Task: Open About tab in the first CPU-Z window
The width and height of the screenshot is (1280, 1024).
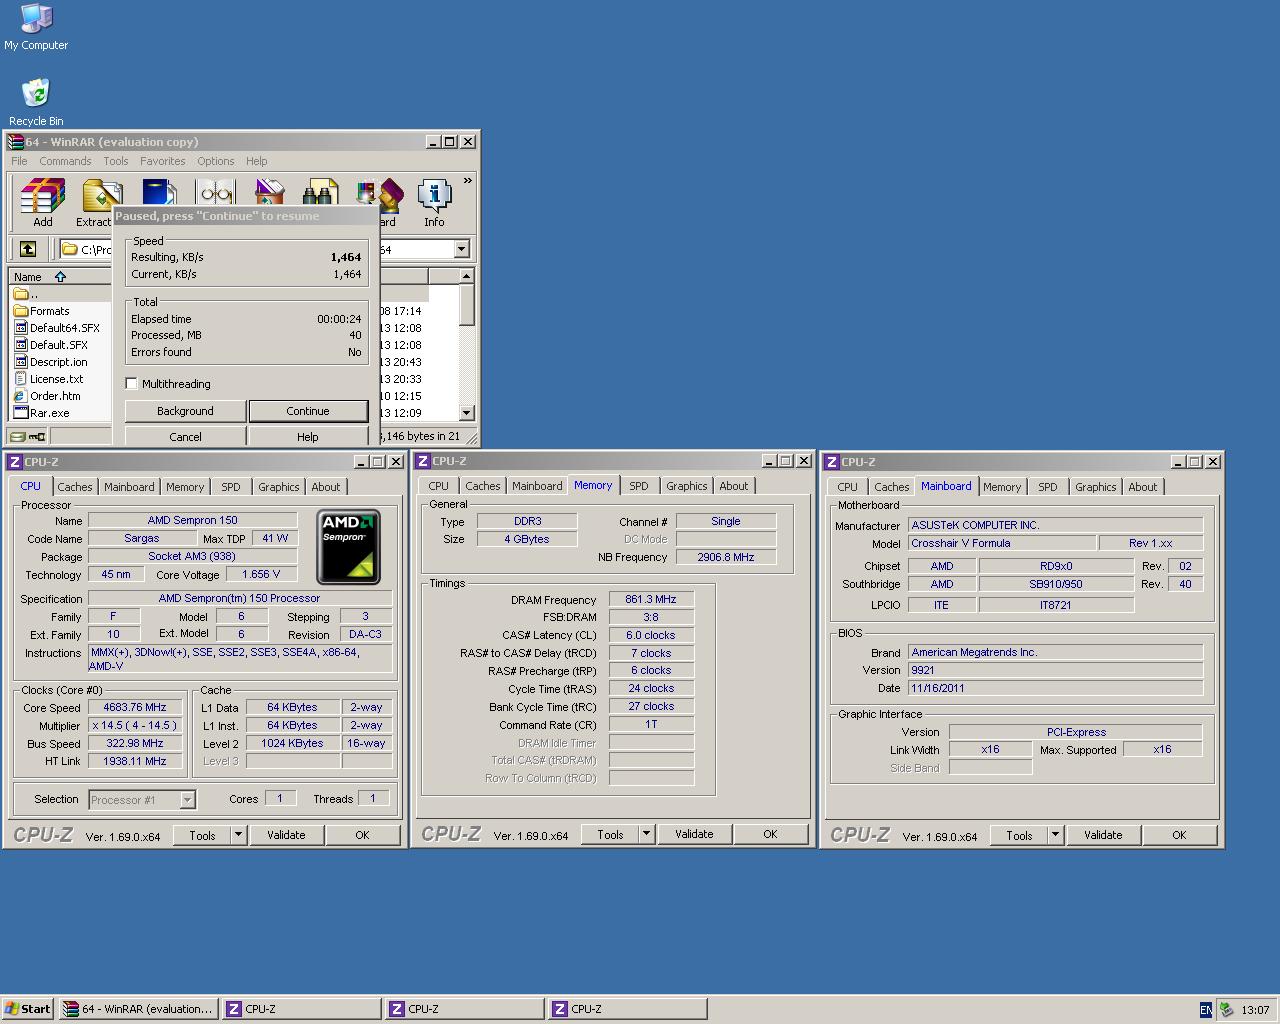Action: click(325, 487)
